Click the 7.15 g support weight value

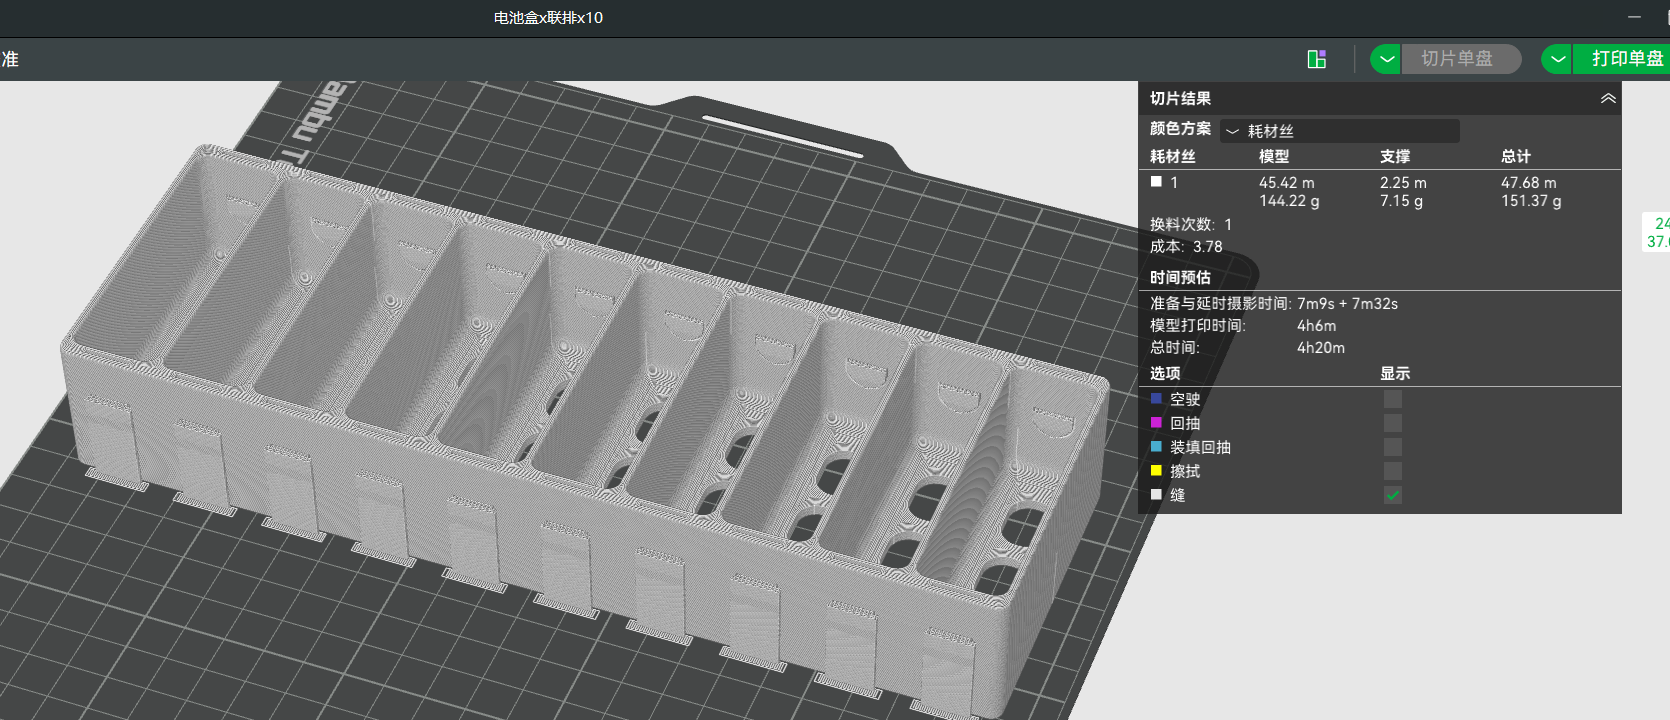tap(1401, 201)
